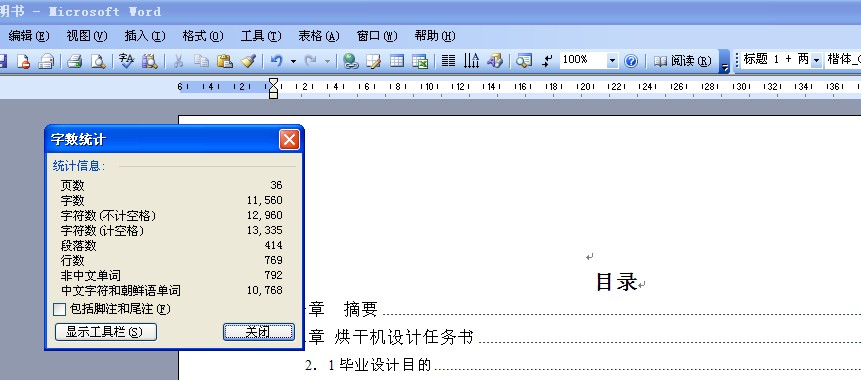
Task: Undo the last action
Action: tap(277, 60)
